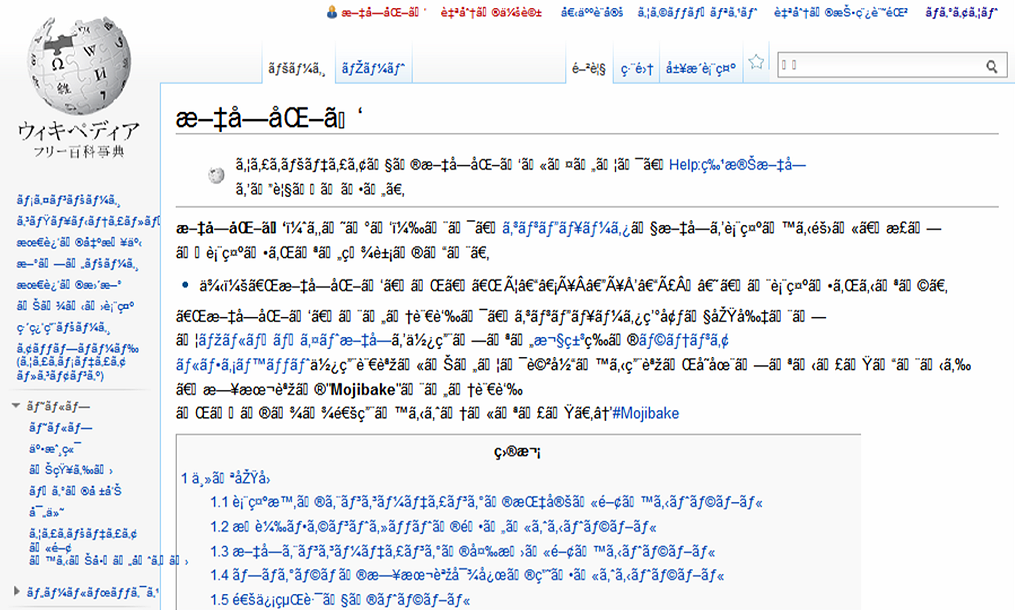Collapse the expanded sidebar section via its down triangle
This screenshot has height=610, width=1015.
[x=16, y=405]
